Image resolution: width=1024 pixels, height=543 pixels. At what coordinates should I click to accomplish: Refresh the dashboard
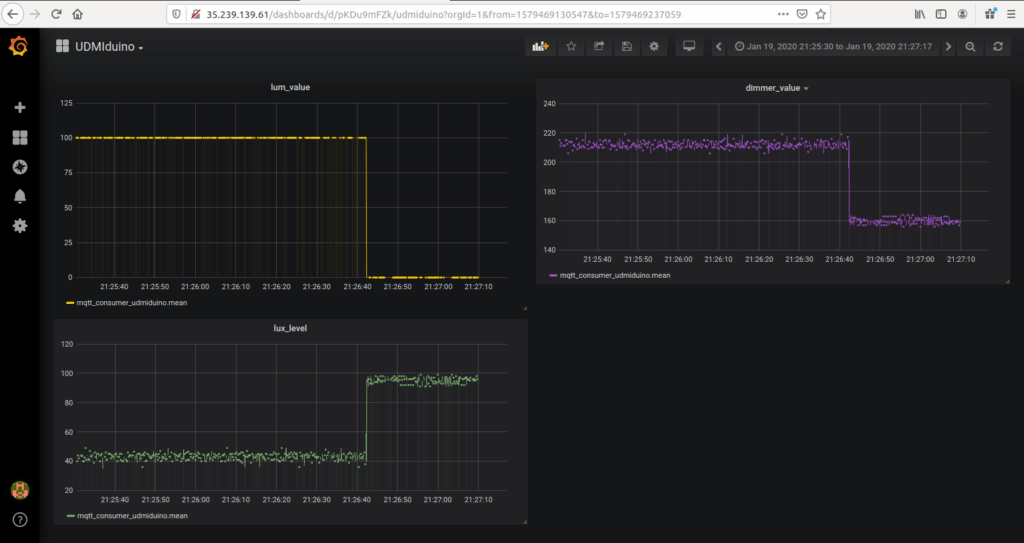pos(998,46)
